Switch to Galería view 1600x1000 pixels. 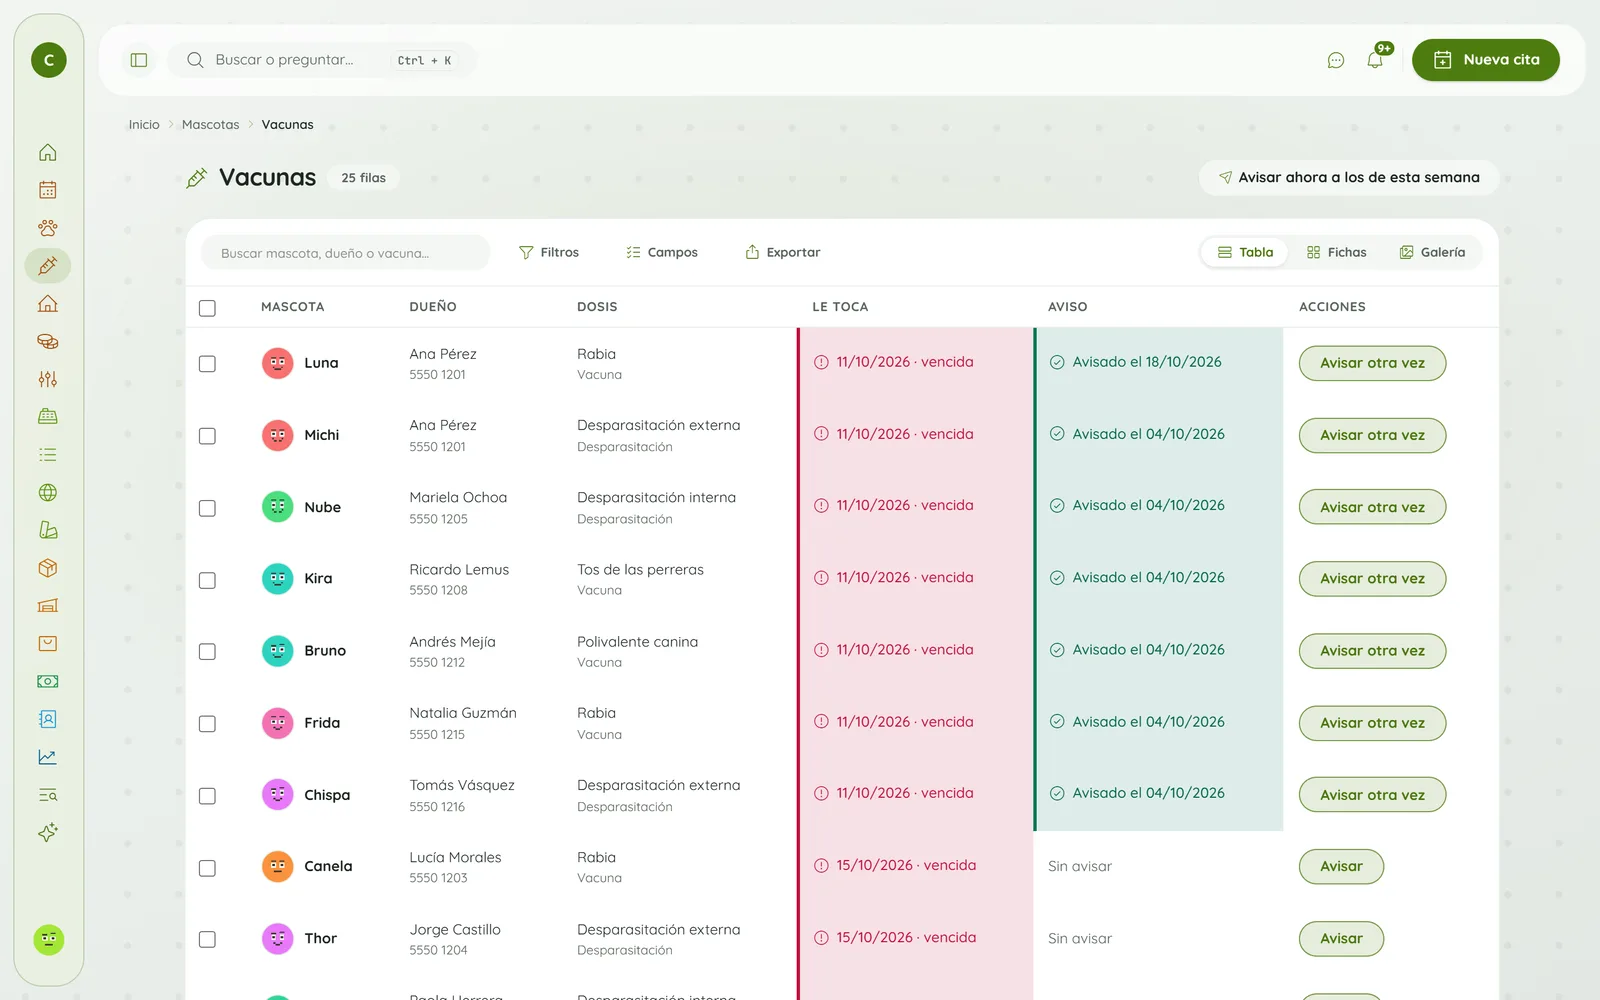pos(1432,252)
